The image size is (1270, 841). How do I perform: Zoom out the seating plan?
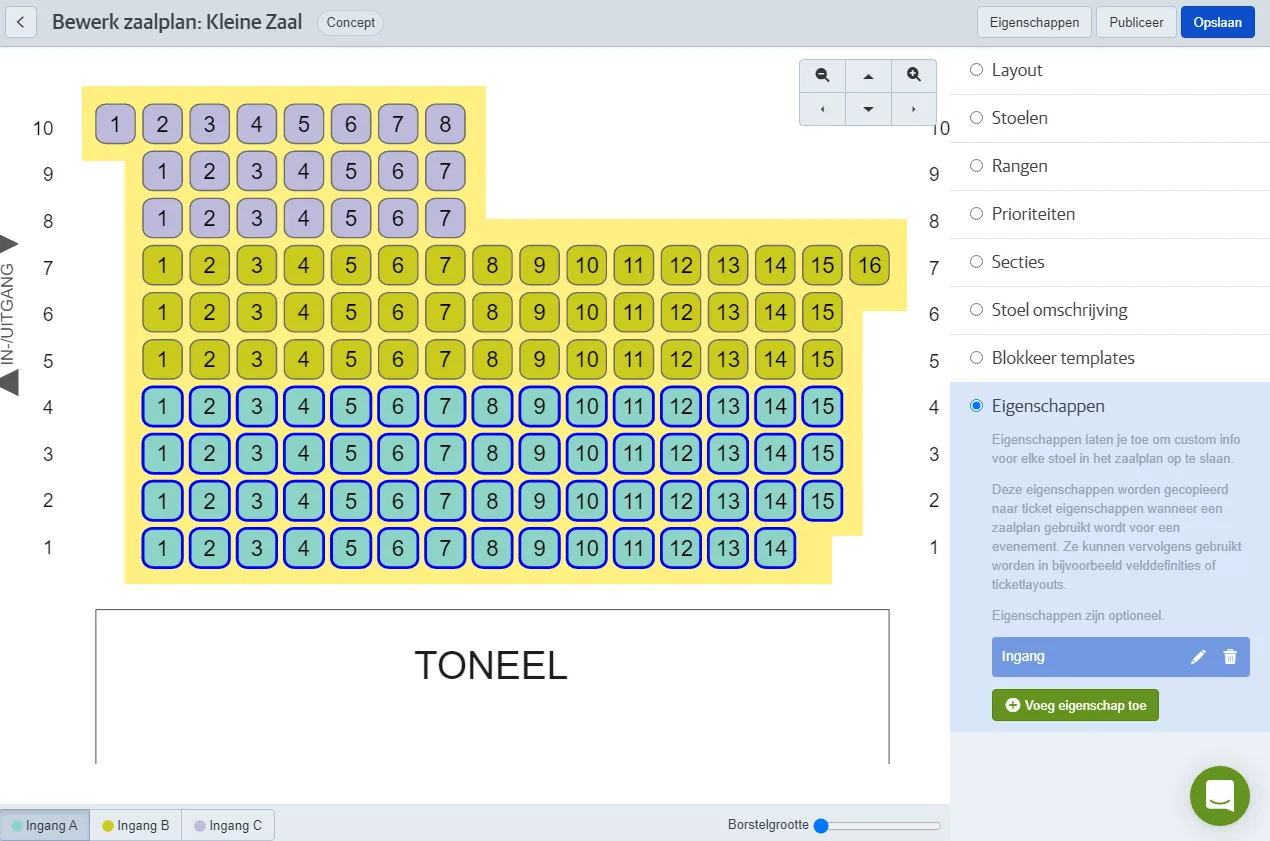[822, 75]
